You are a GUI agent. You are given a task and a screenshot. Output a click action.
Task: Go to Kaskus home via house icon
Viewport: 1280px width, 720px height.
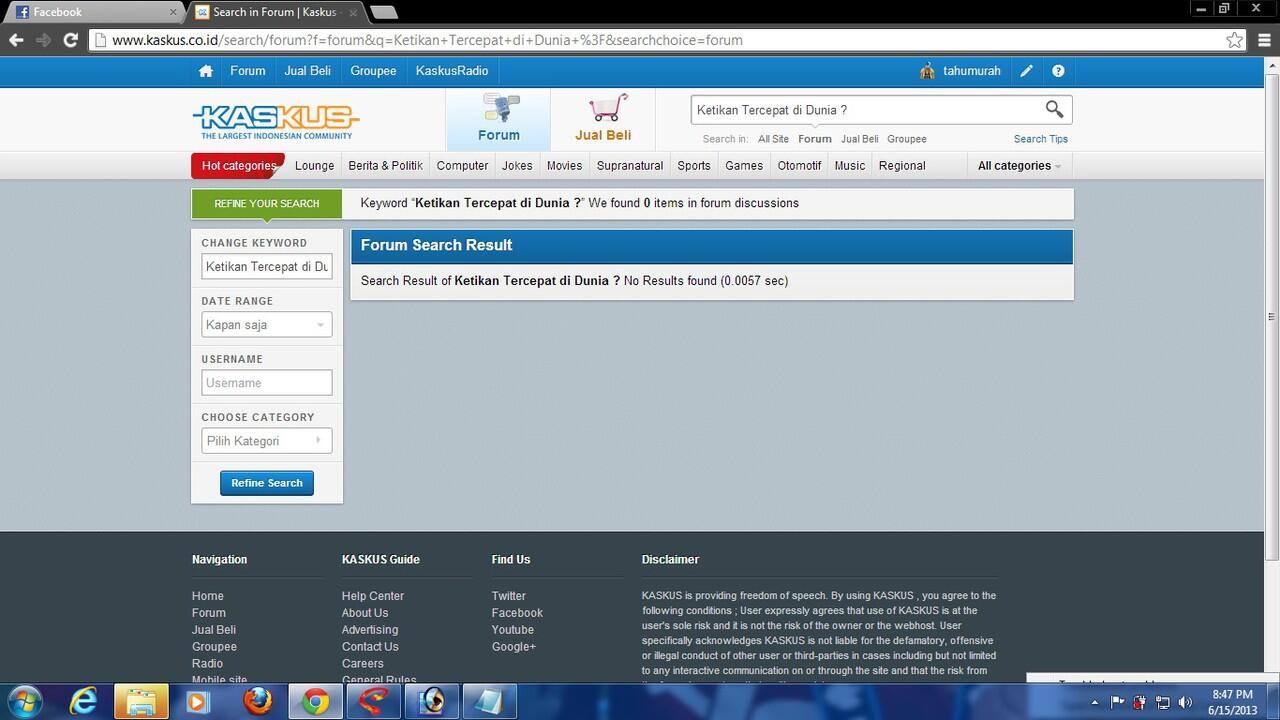(x=206, y=71)
